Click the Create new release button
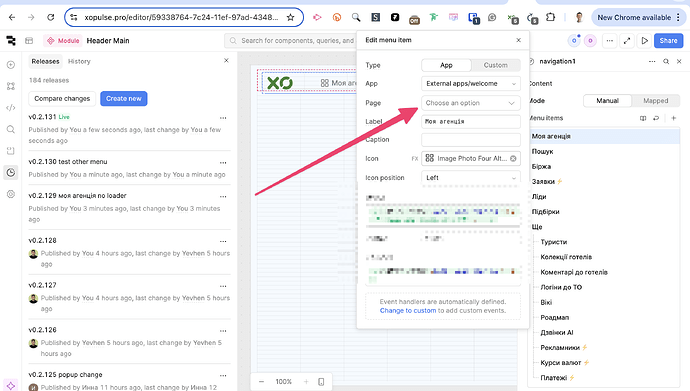Screen dimensions: 690x391 click(x=124, y=99)
